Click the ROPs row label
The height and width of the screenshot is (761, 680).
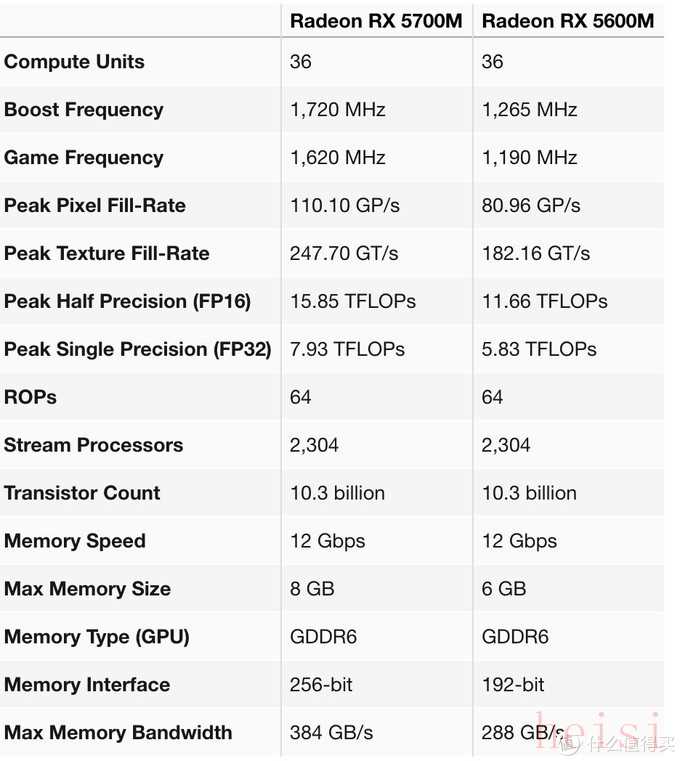click(30, 398)
